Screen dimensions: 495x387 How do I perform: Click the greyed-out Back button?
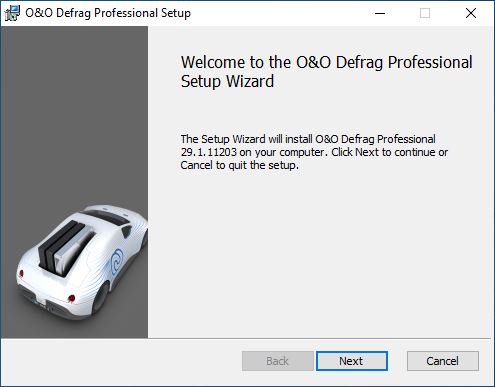277,361
